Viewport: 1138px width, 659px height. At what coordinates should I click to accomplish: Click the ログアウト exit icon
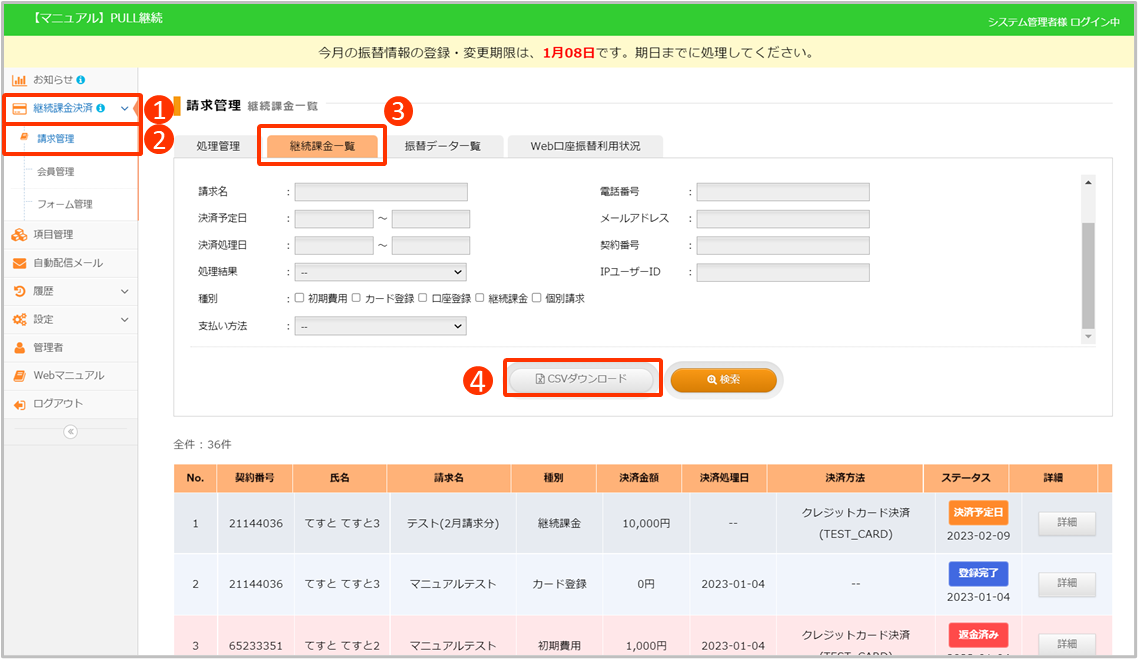pyautogui.click(x=19, y=404)
